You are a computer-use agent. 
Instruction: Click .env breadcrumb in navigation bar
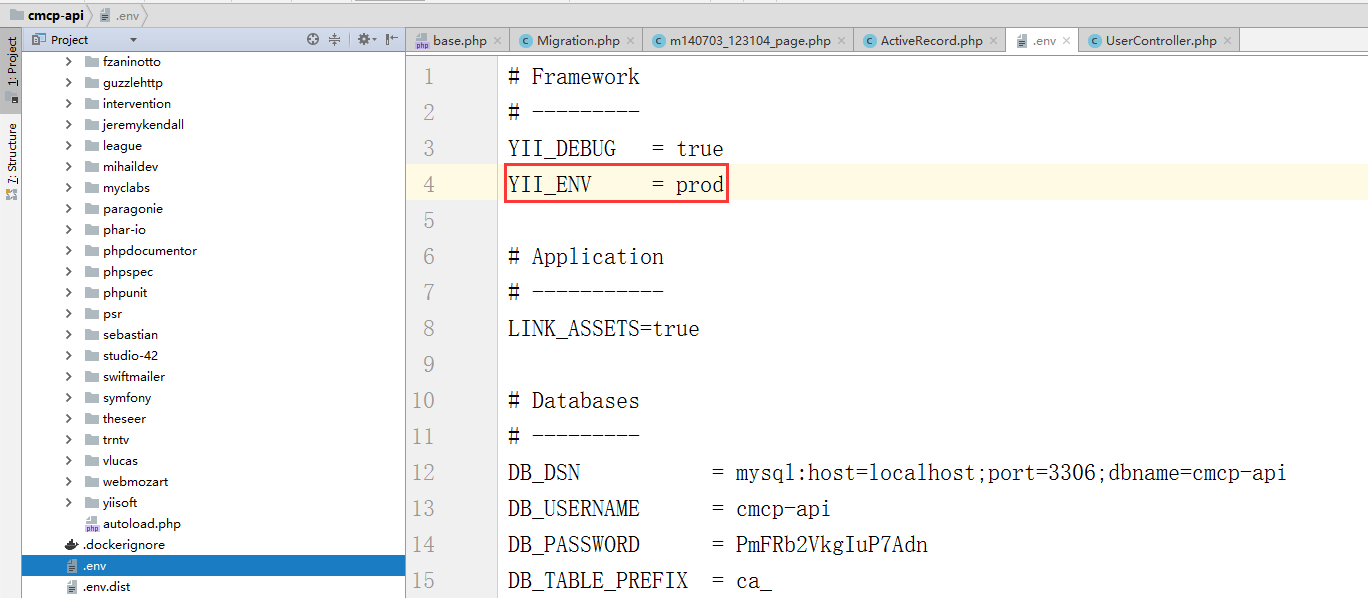[120, 15]
